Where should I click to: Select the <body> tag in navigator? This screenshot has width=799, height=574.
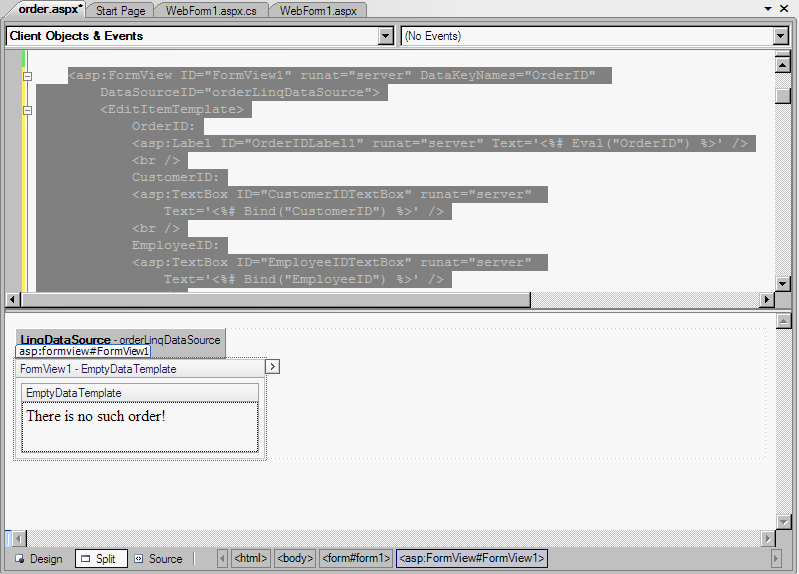pyautogui.click(x=295, y=558)
